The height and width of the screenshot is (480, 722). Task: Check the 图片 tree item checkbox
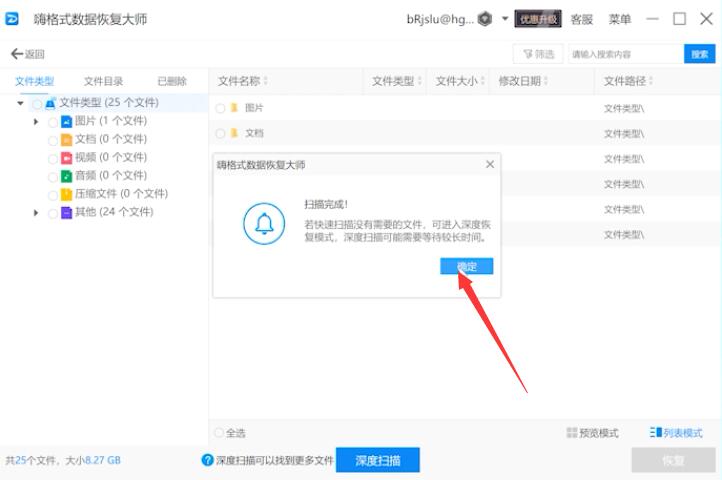click(53, 122)
